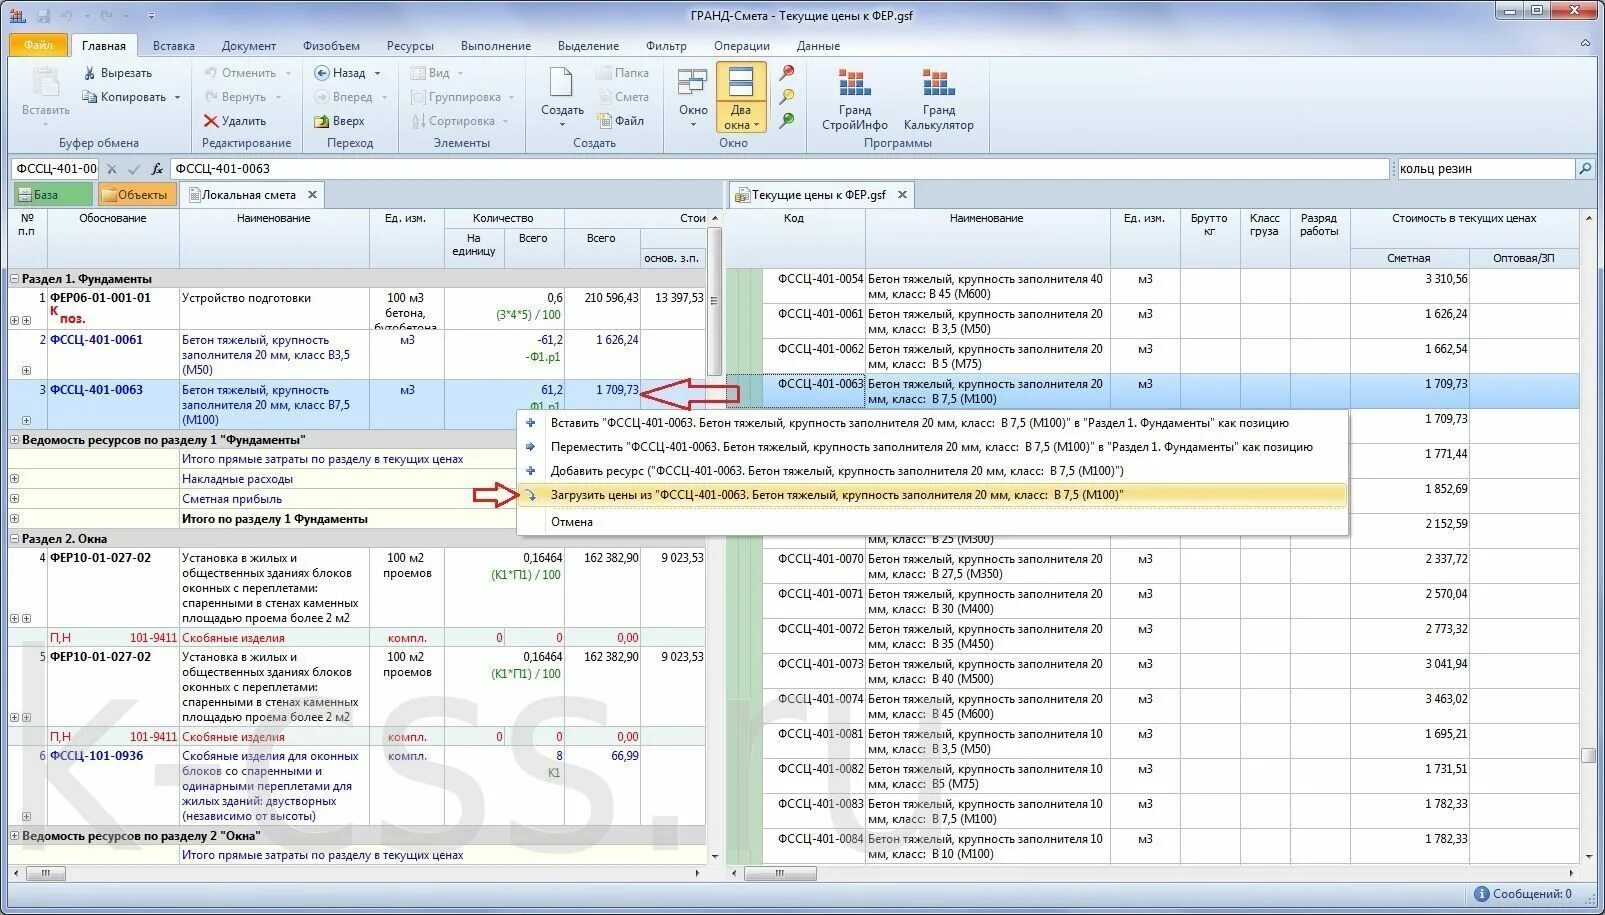The height and width of the screenshot is (915, 1605).
Task: Switch to the Объекты tab
Action: point(136,195)
